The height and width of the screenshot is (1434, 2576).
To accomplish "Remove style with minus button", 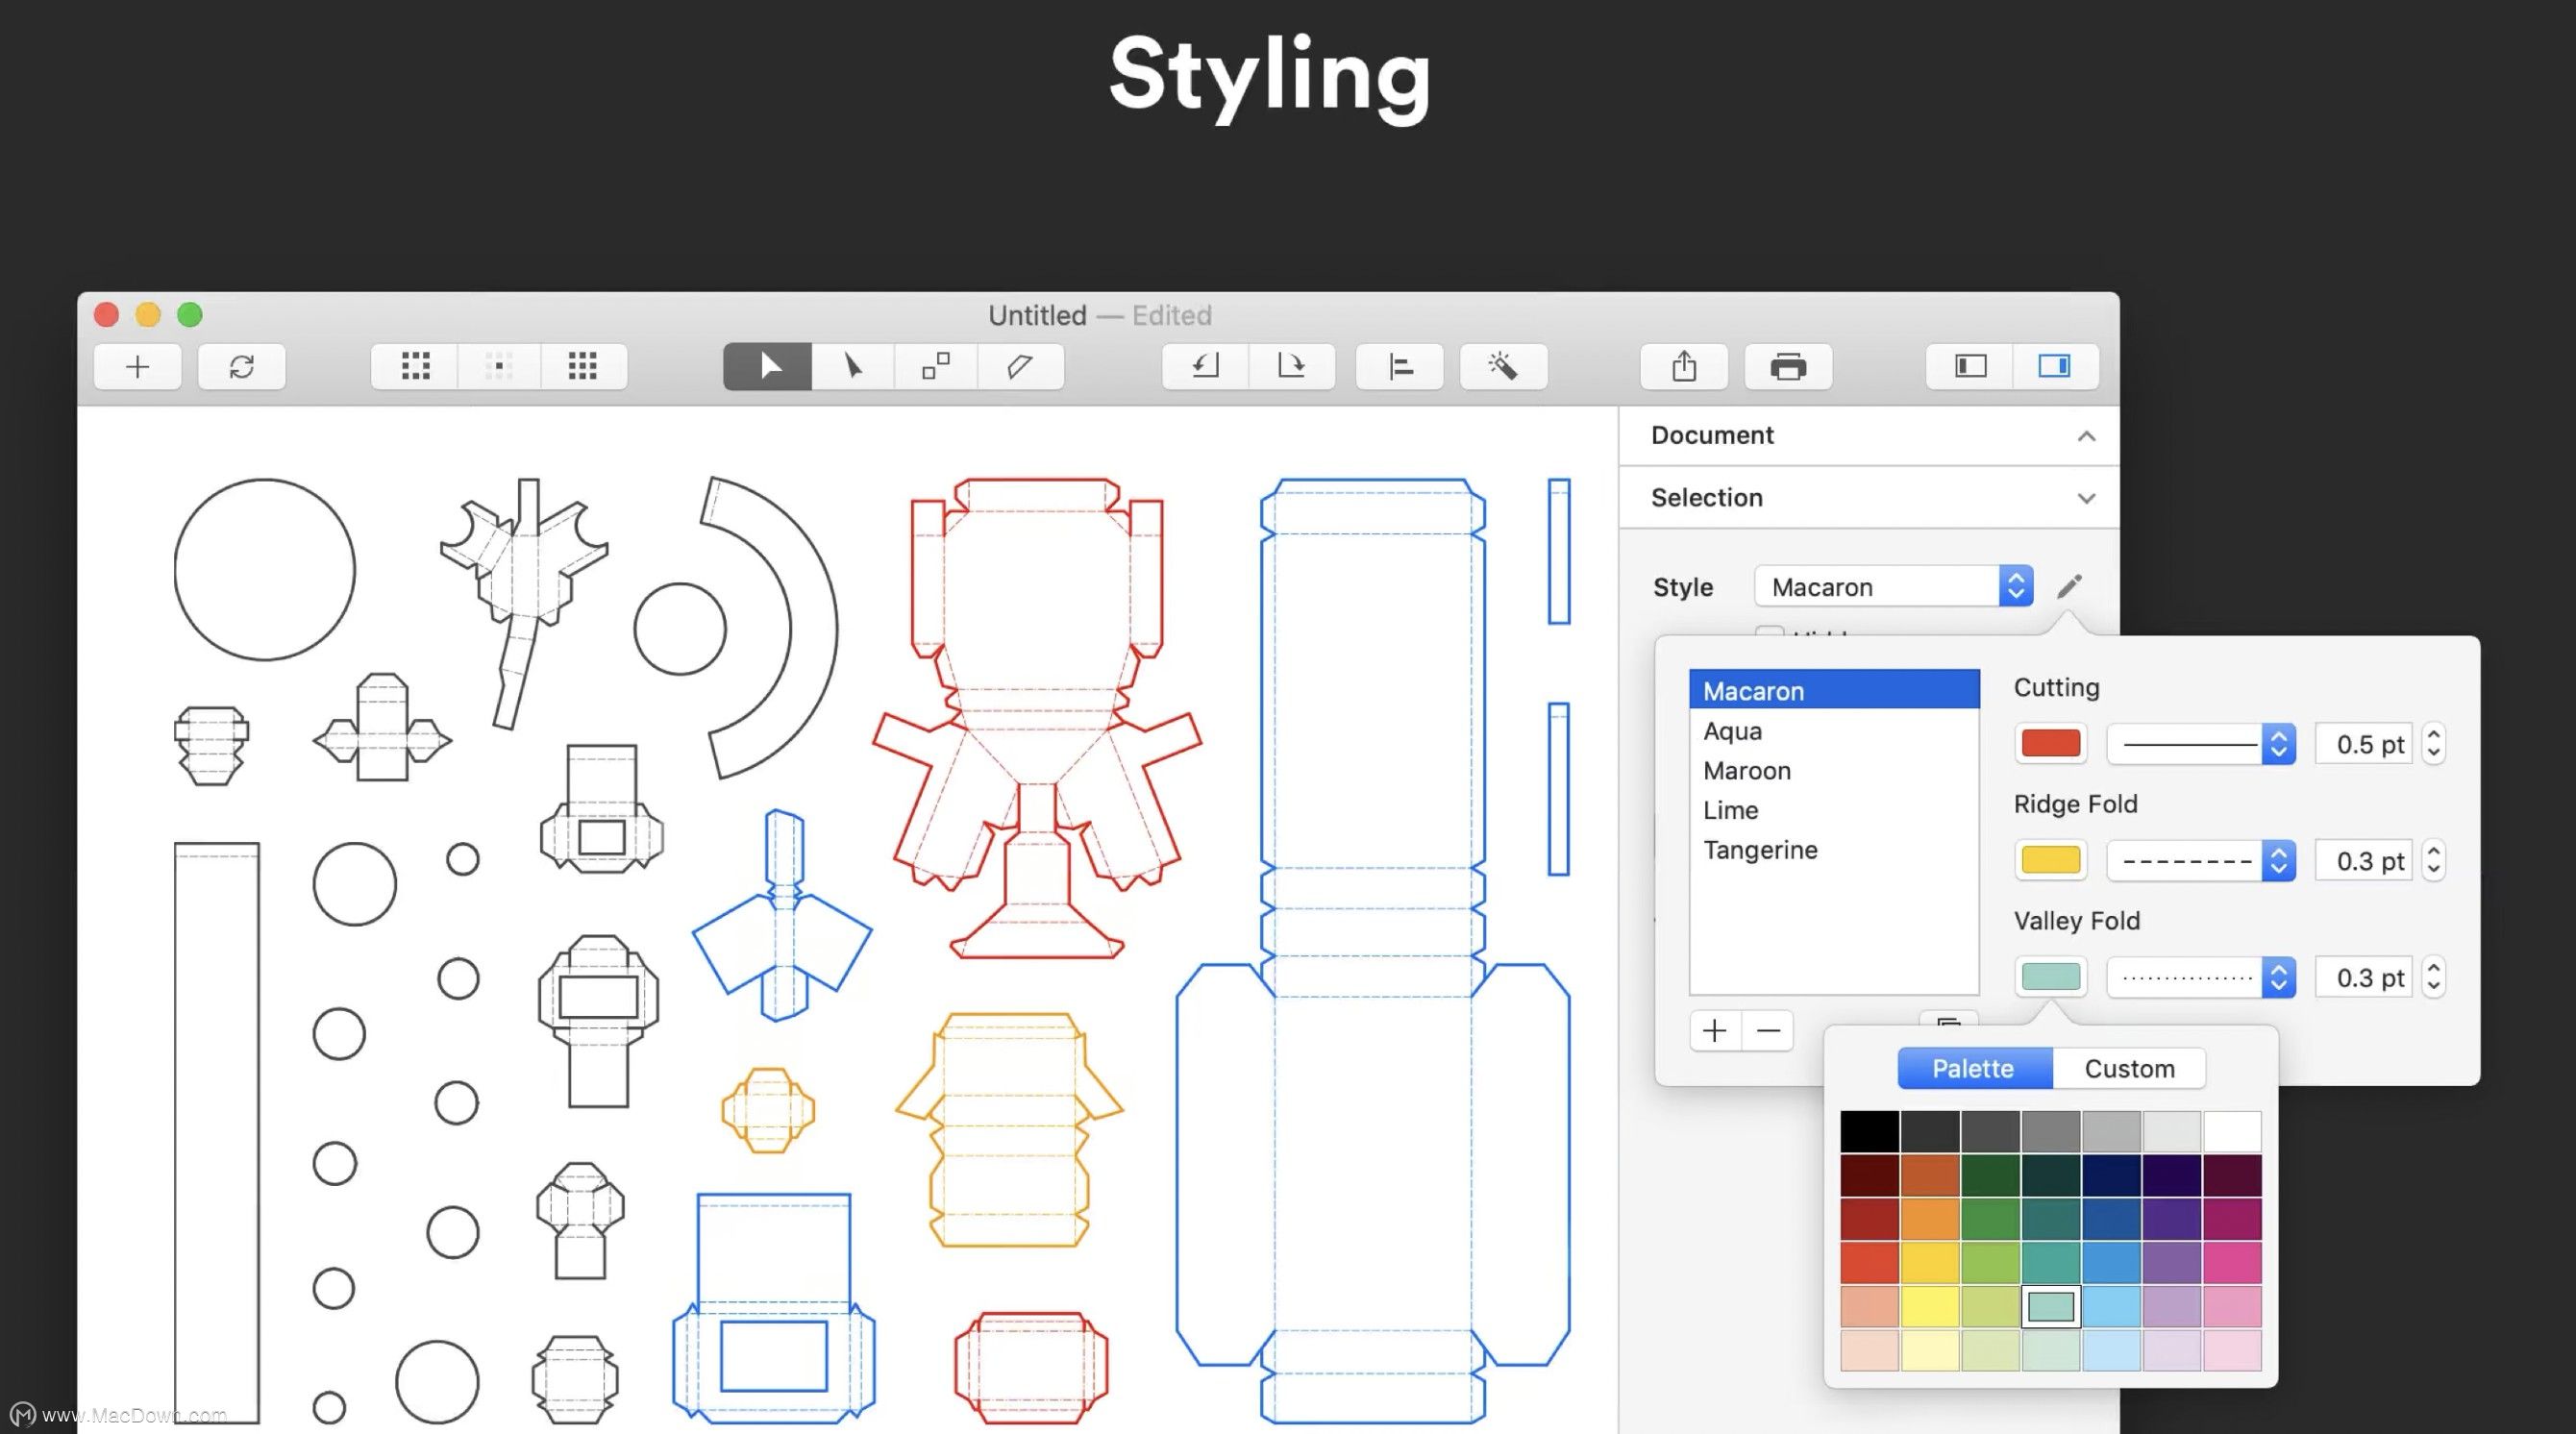I will [1768, 1031].
